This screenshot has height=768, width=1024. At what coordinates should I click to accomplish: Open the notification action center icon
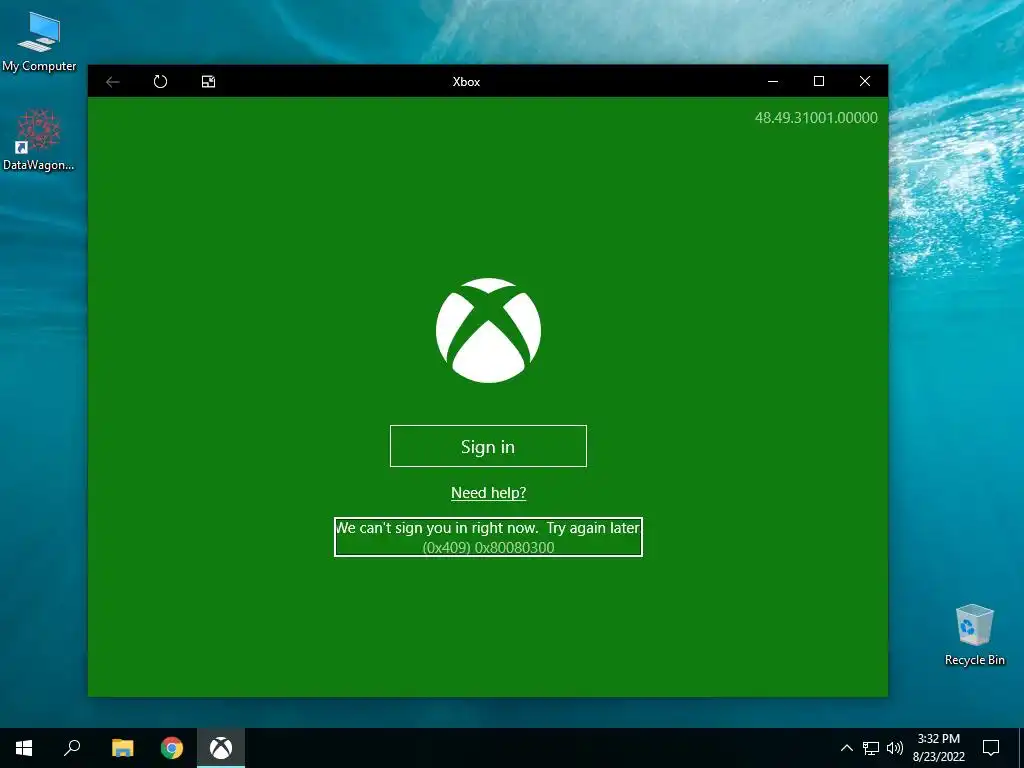point(991,748)
